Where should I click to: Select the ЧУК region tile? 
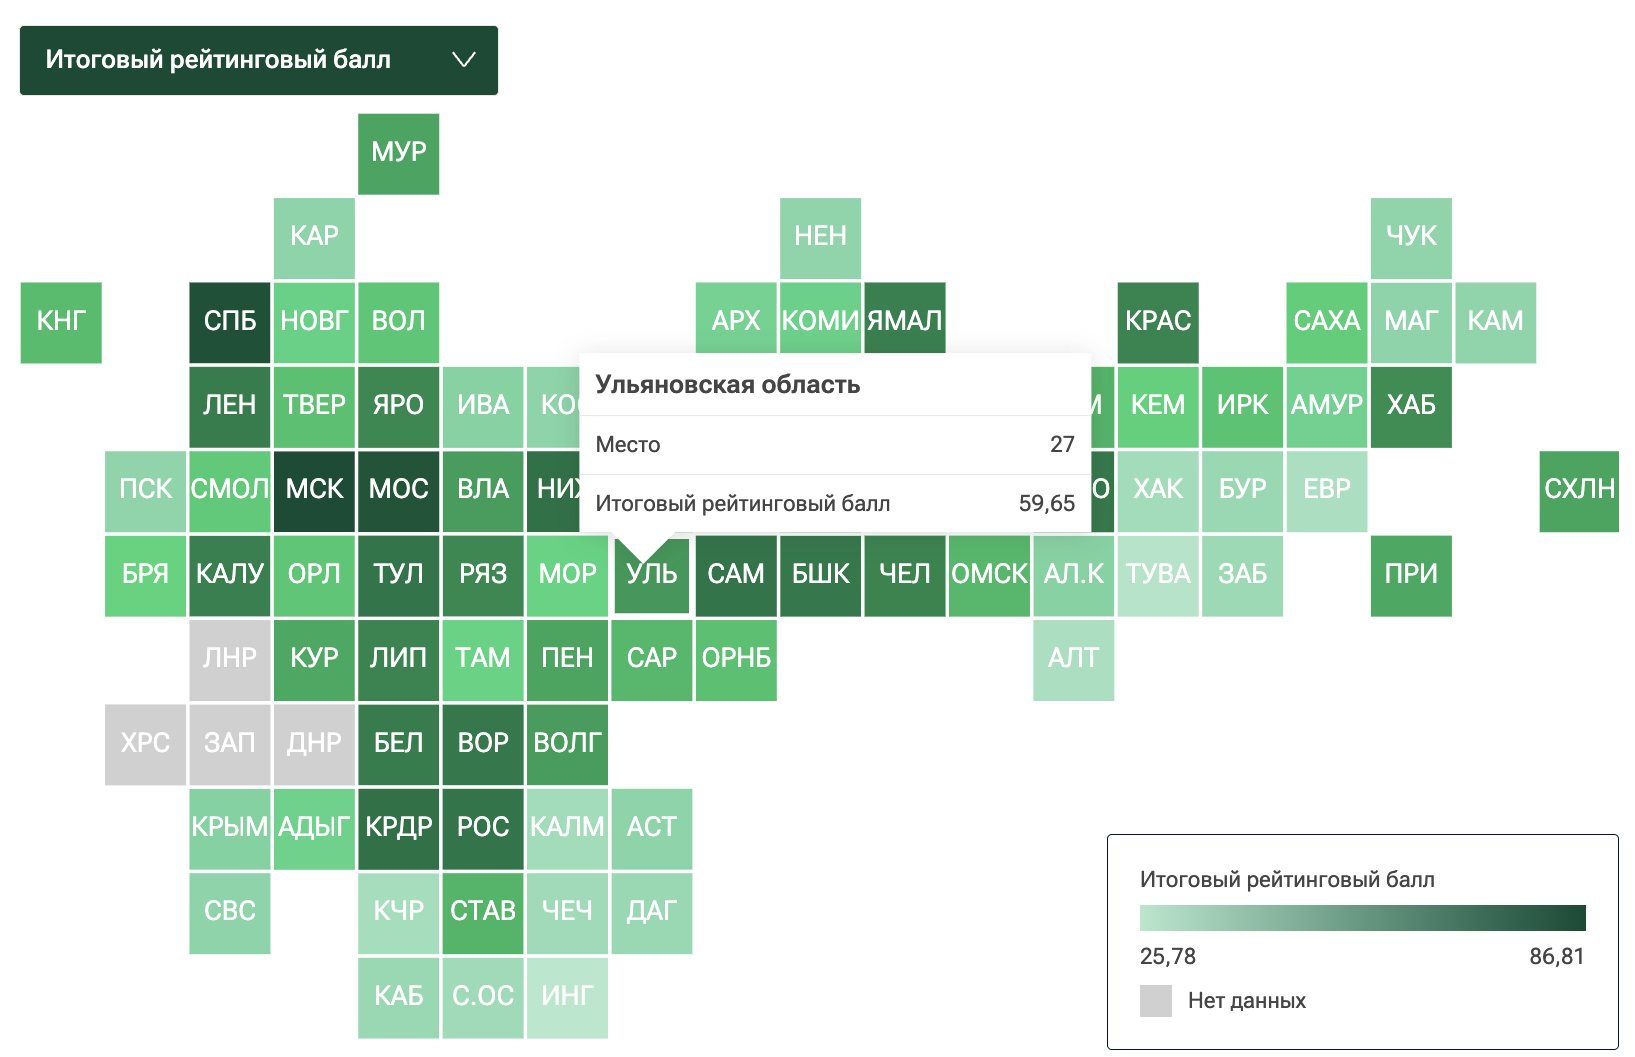(x=1411, y=237)
